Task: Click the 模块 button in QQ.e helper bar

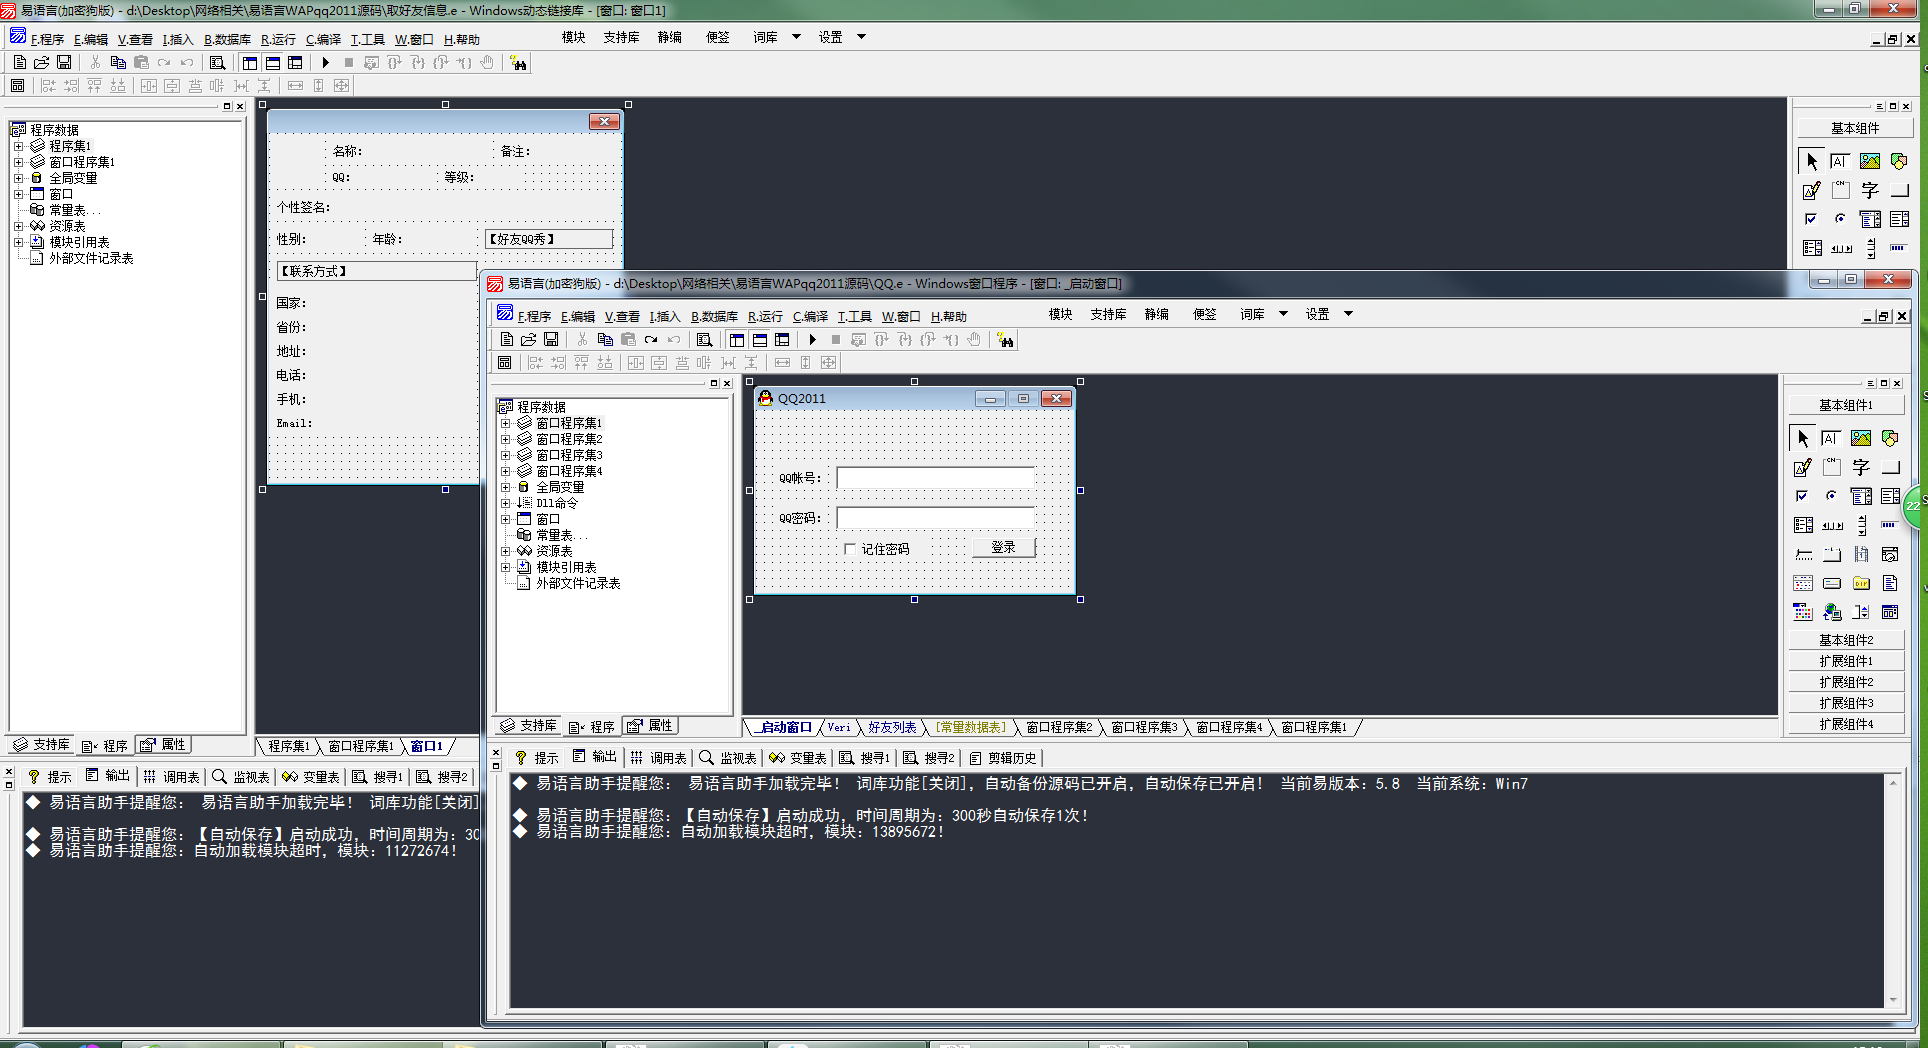Action: pyautogui.click(x=1060, y=314)
